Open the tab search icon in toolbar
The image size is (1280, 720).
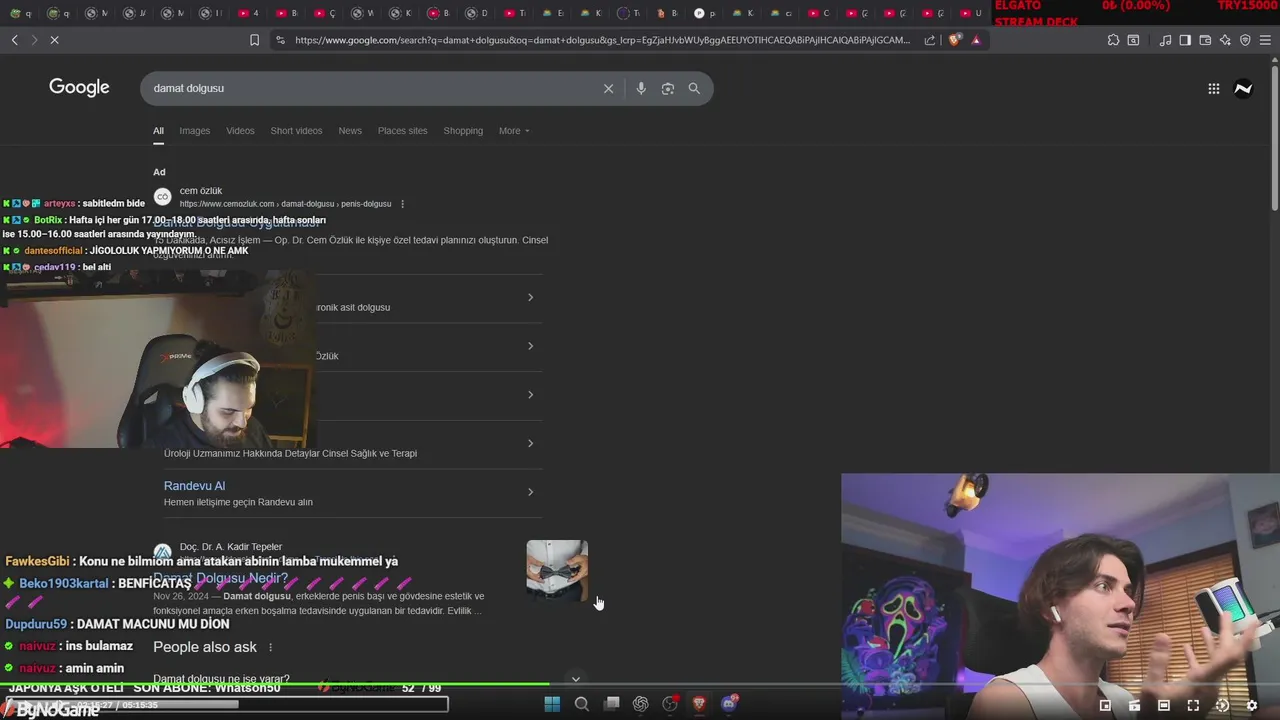(1133, 40)
